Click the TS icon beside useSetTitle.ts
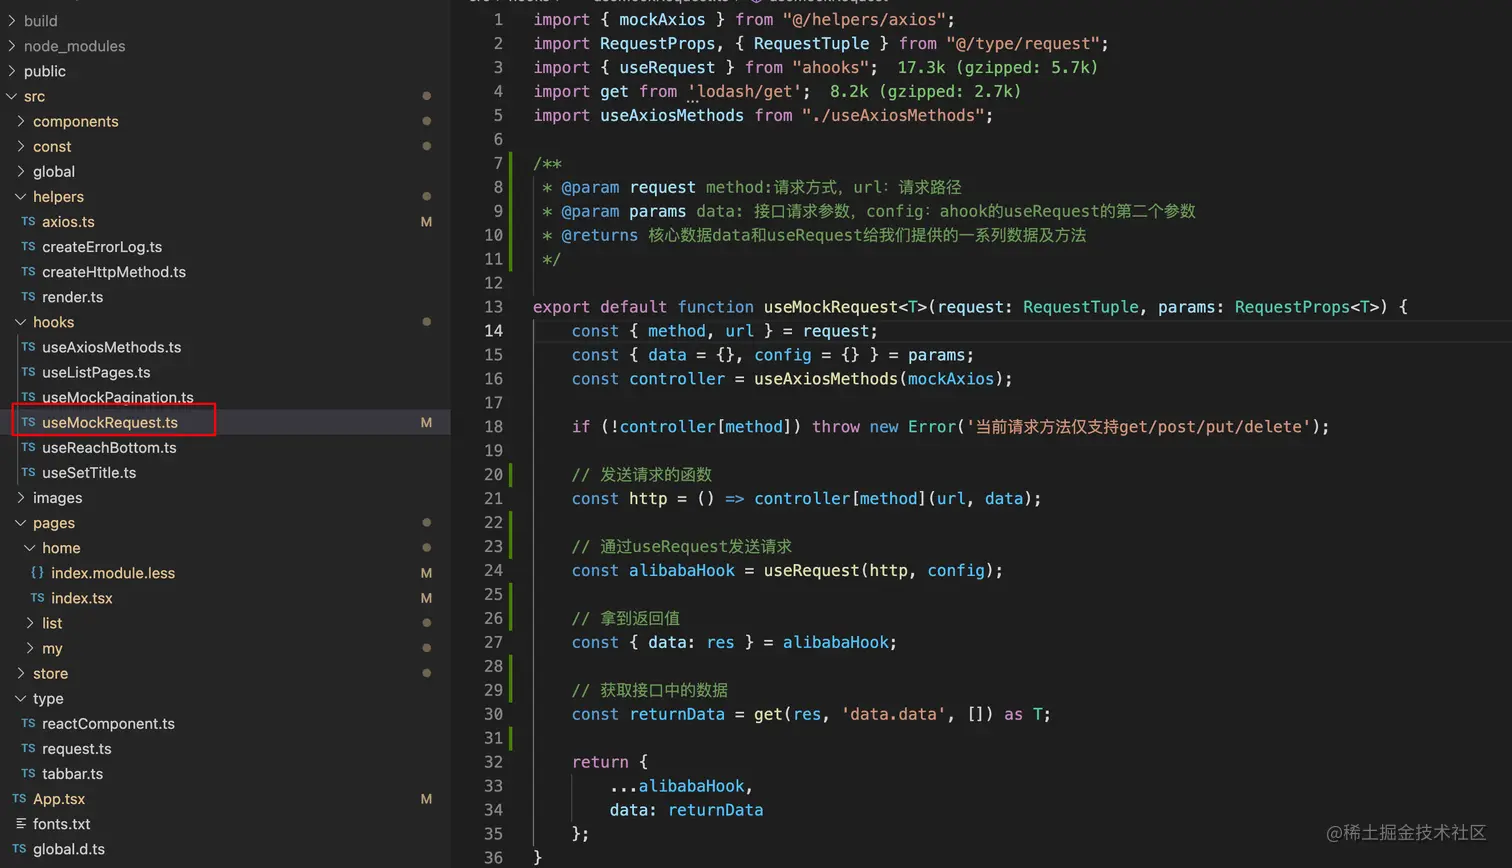 tap(28, 472)
